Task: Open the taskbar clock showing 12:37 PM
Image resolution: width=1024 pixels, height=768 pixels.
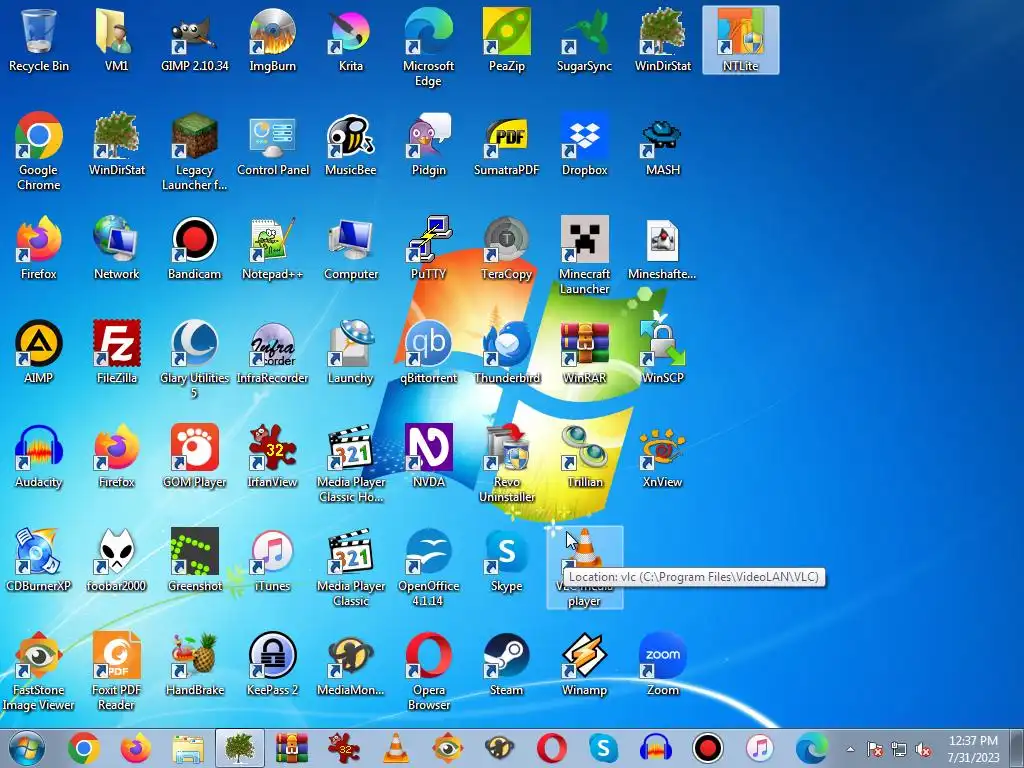Action: click(973, 749)
